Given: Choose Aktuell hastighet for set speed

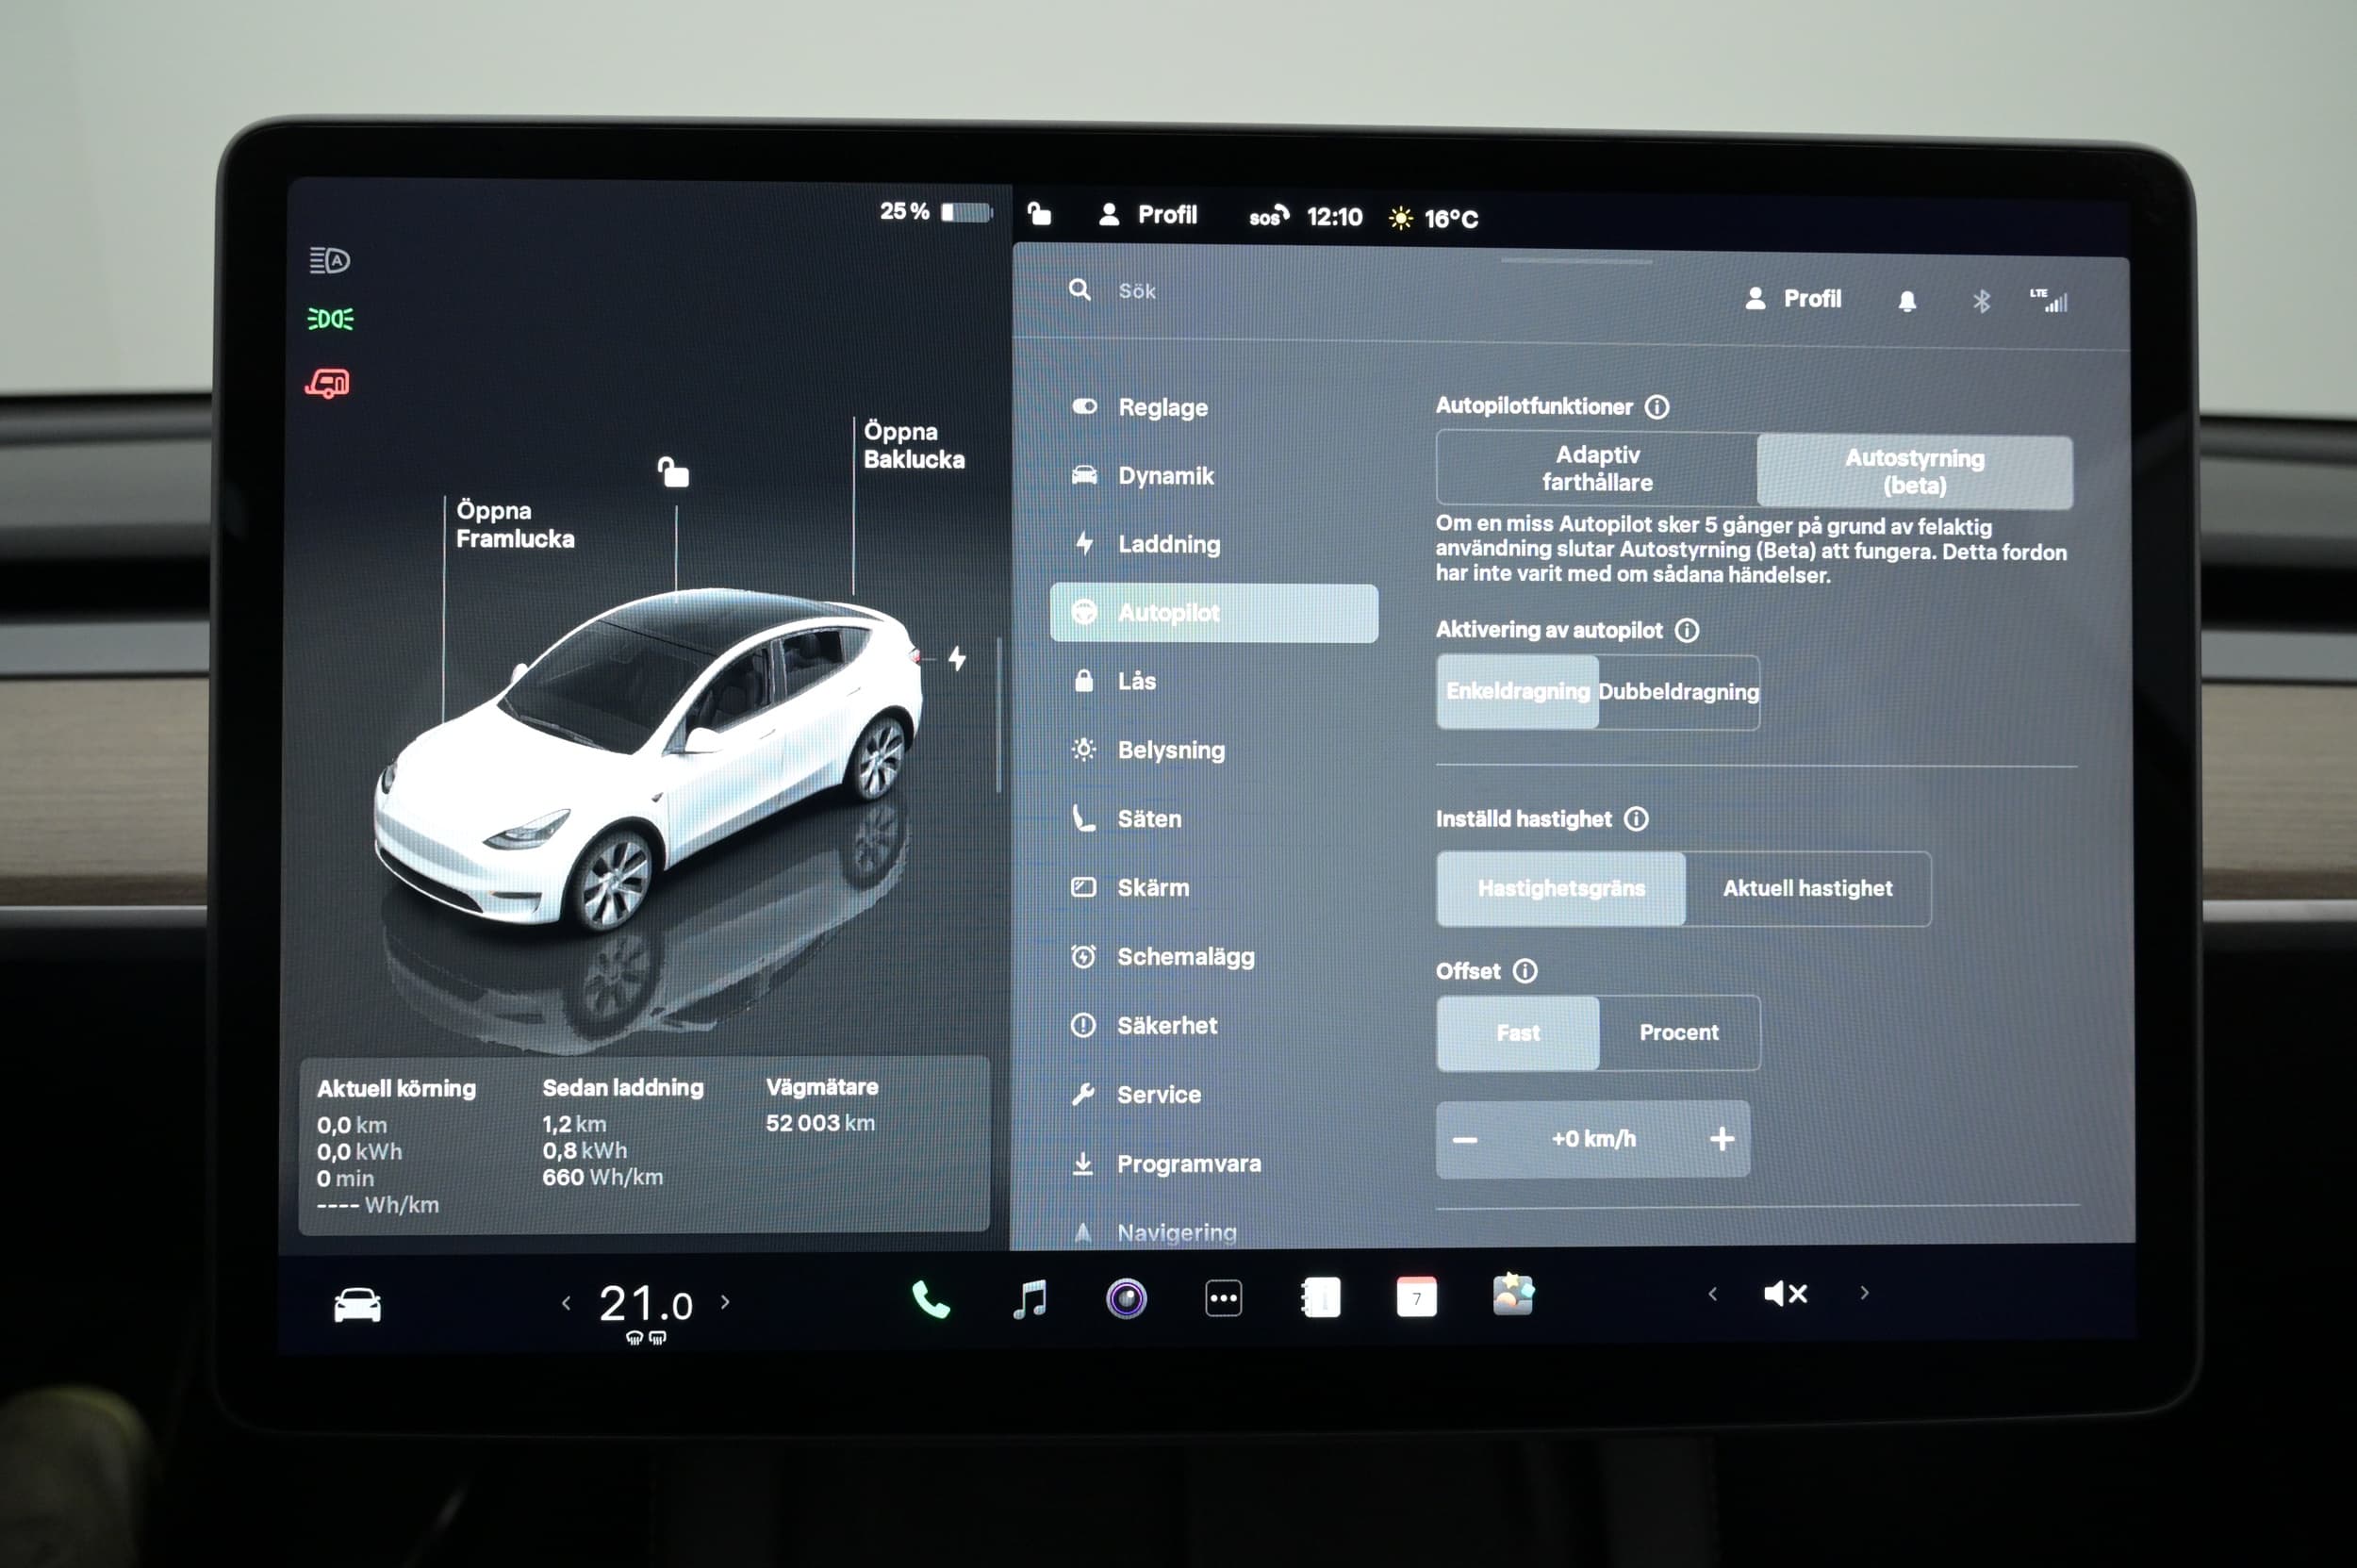Looking at the screenshot, I should pos(1807,888).
